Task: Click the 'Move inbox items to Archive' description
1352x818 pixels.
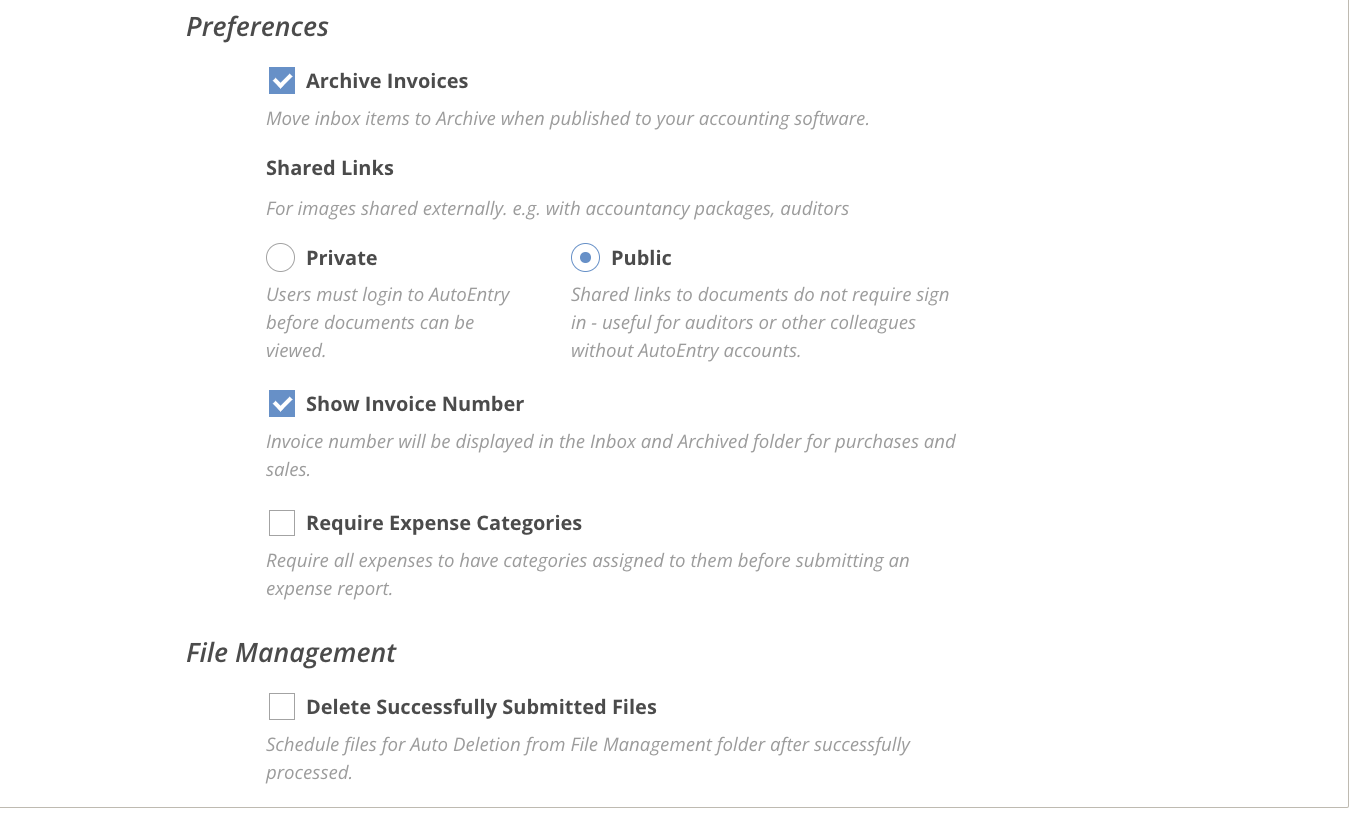Action: [x=567, y=119]
